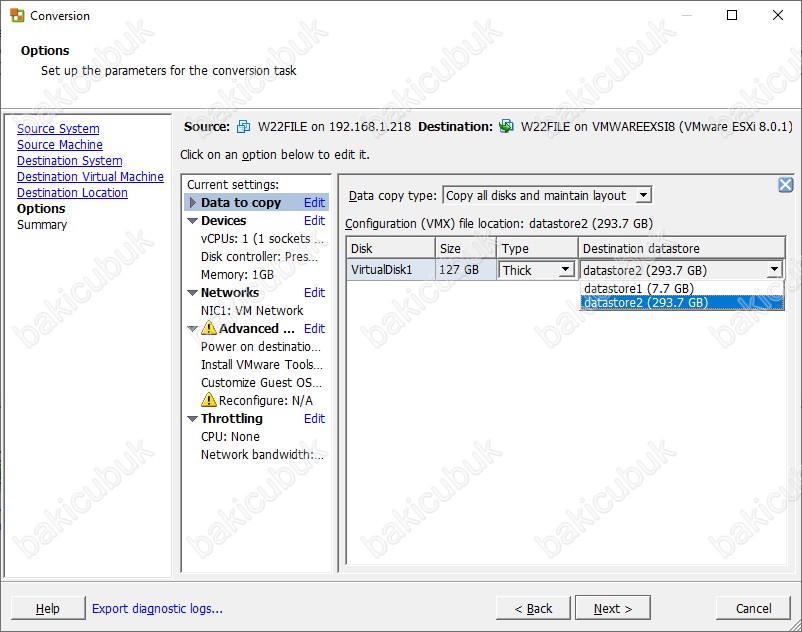Go to Destination System step
This screenshot has height=632, width=802.
tap(70, 161)
